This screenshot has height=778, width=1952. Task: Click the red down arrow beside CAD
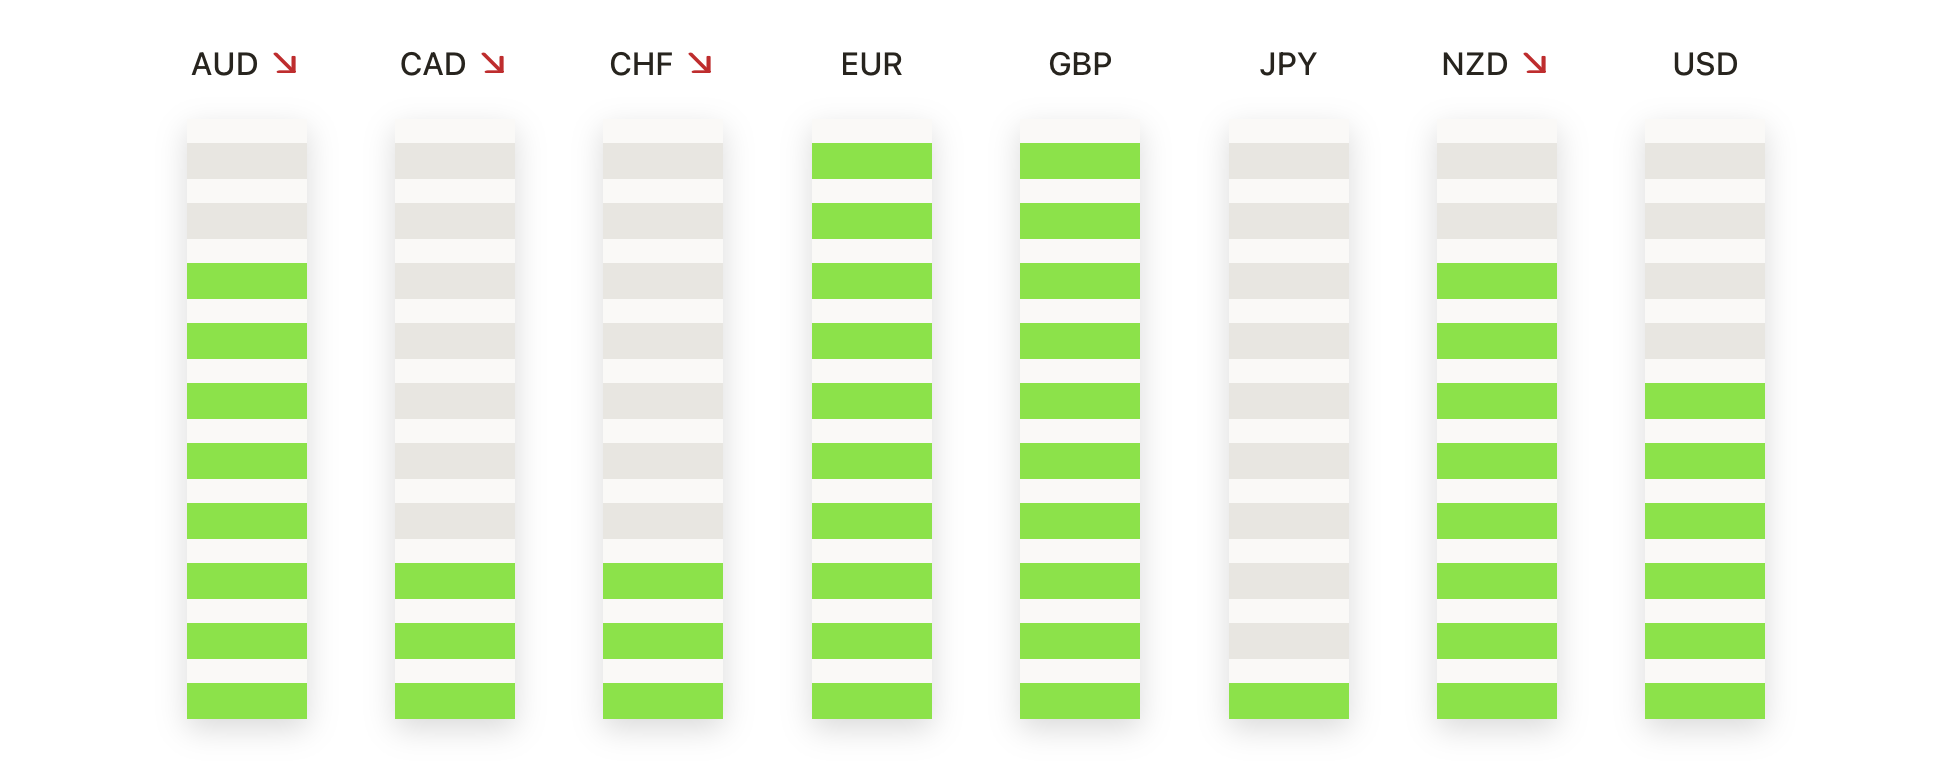(493, 64)
